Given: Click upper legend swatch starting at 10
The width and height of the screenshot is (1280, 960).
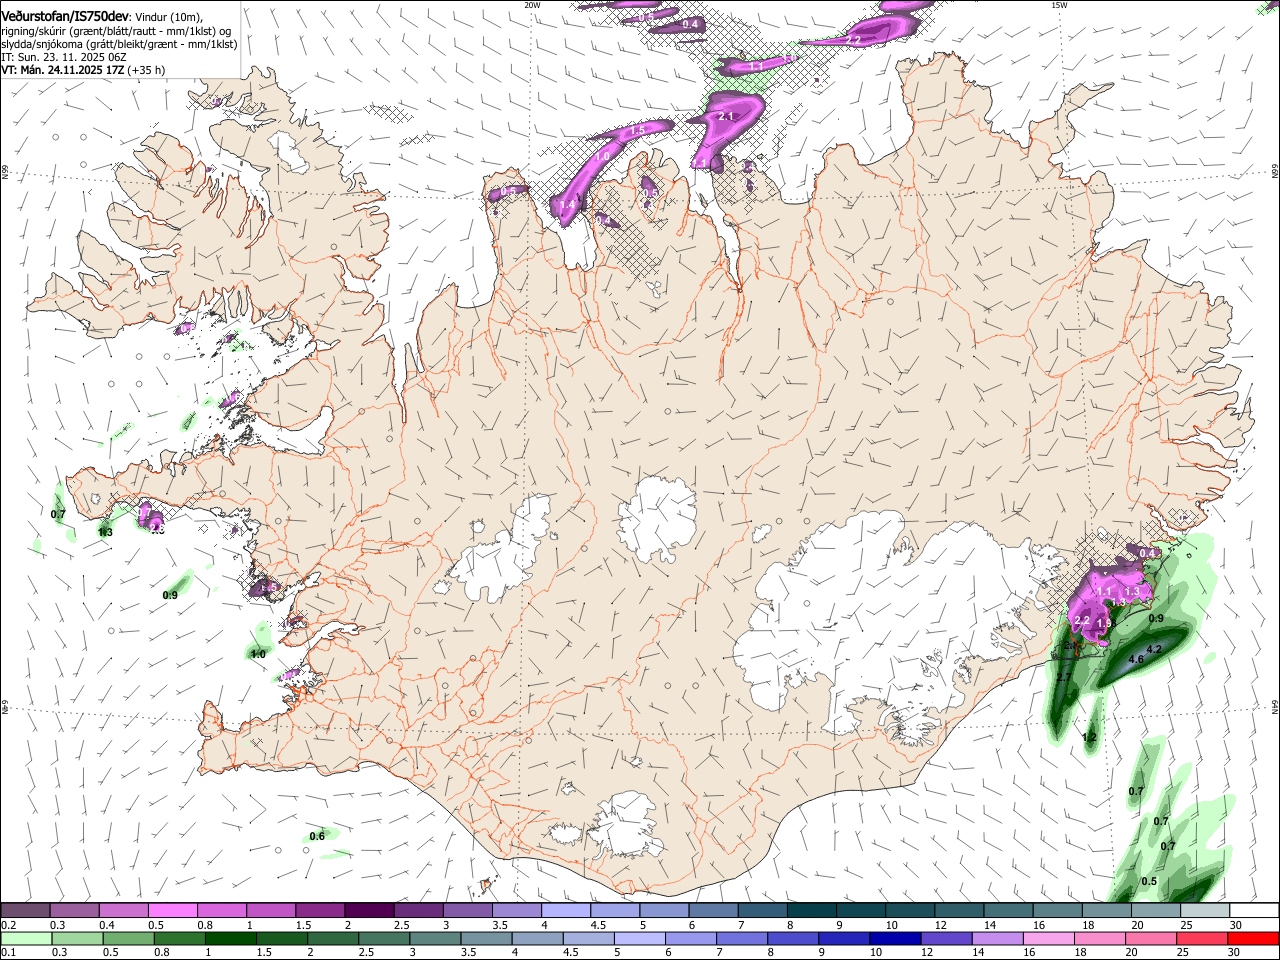Looking at the screenshot, I should coord(909,910).
